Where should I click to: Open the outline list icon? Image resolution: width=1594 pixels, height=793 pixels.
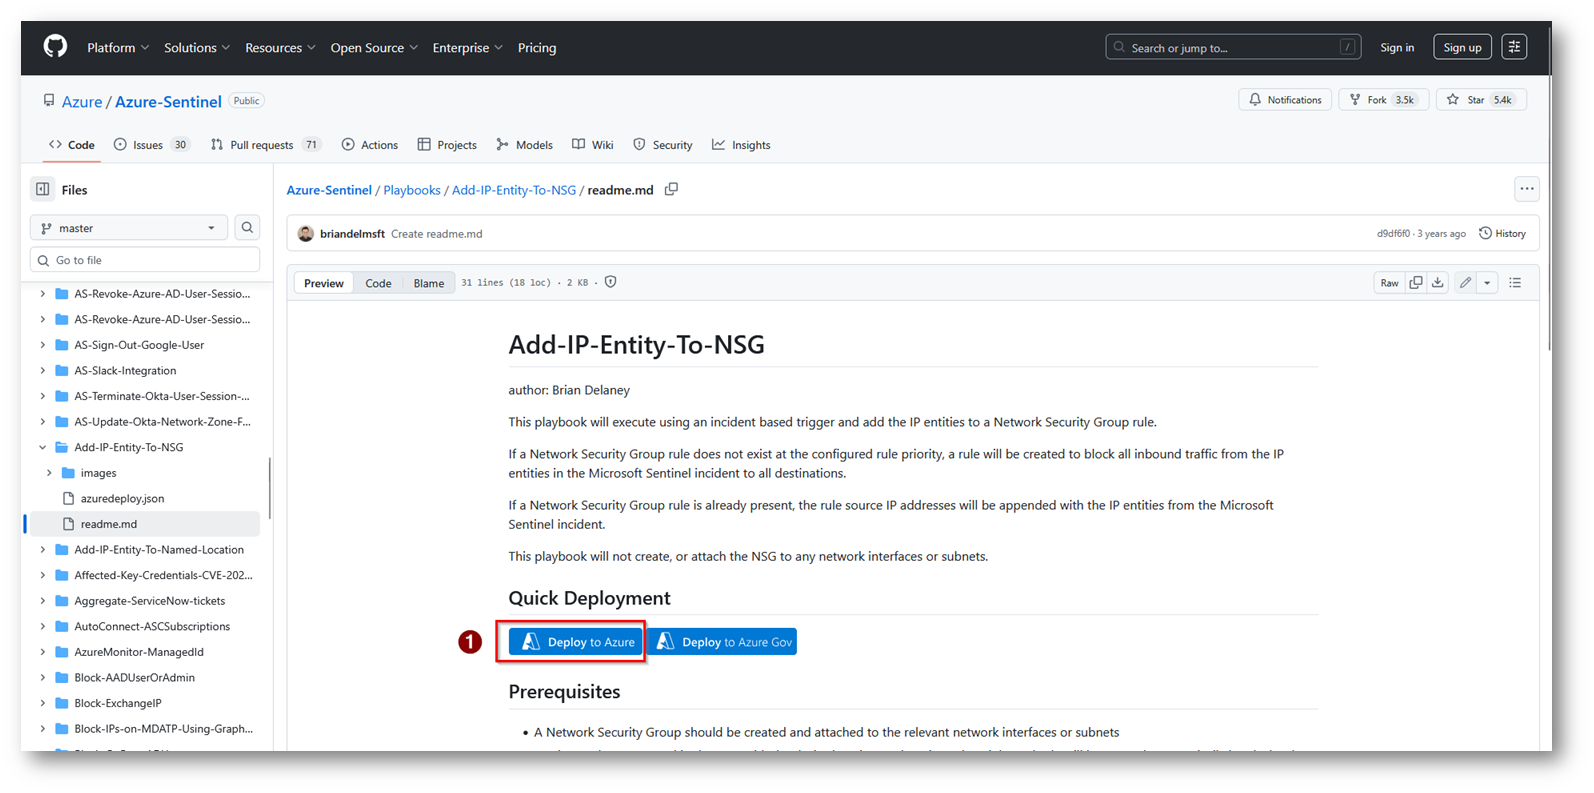tap(1515, 283)
